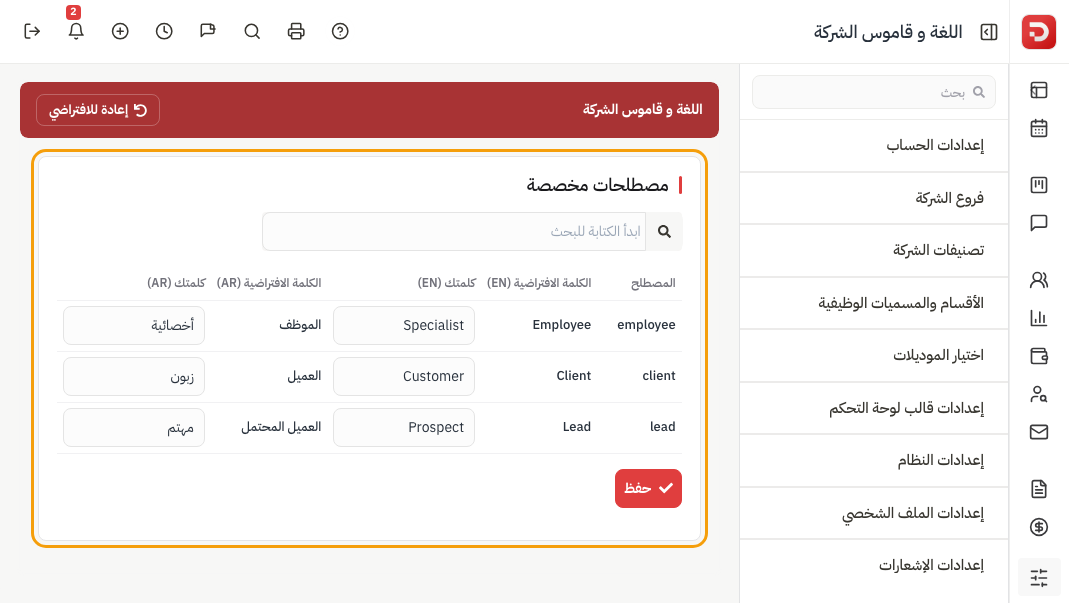Viewport: 1069px width, 603px height.
Task: Open the user search icon in right rail
Action: point(1038,394)
